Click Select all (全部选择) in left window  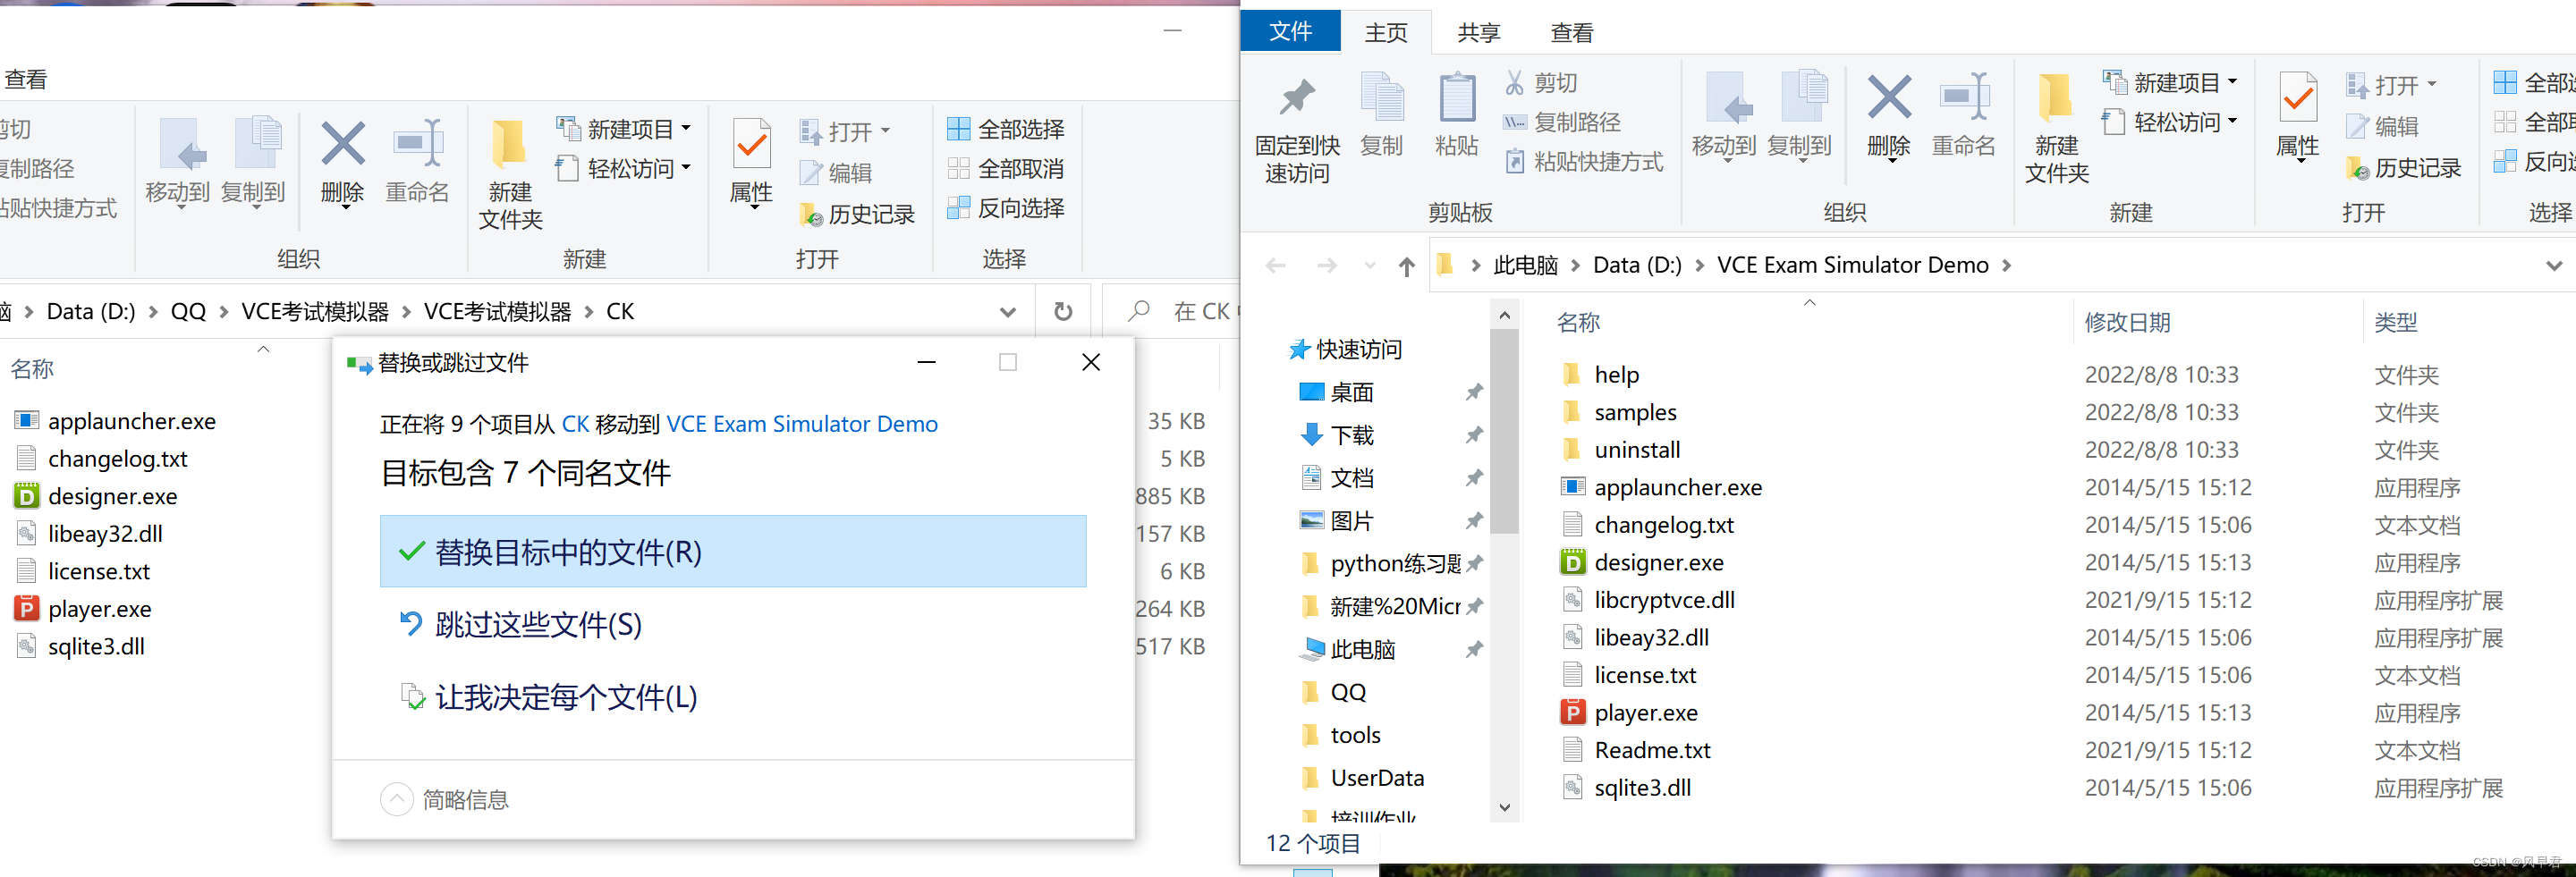(x=1006, y=129)
